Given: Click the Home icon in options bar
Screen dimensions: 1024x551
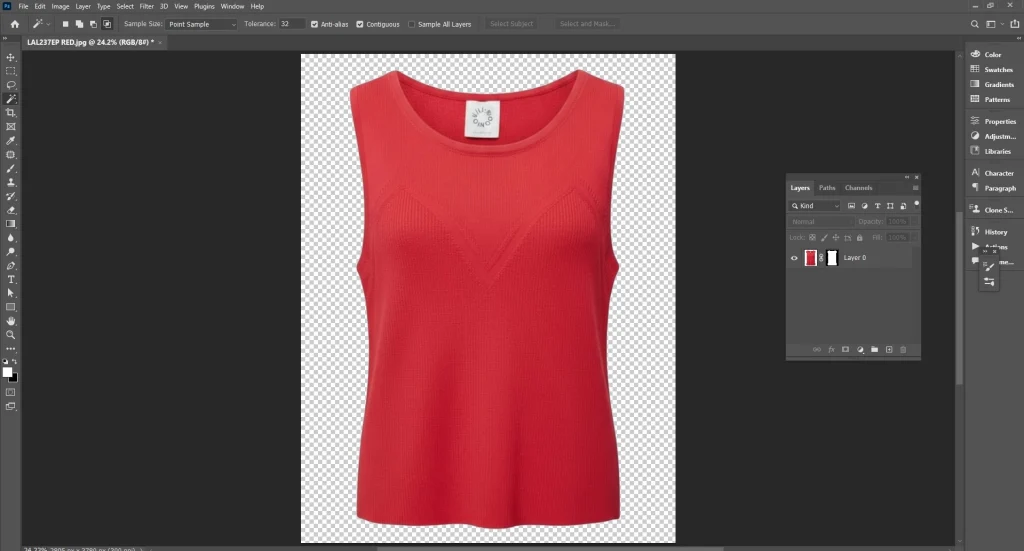Looking at the screenshot, I should point(14,24).
